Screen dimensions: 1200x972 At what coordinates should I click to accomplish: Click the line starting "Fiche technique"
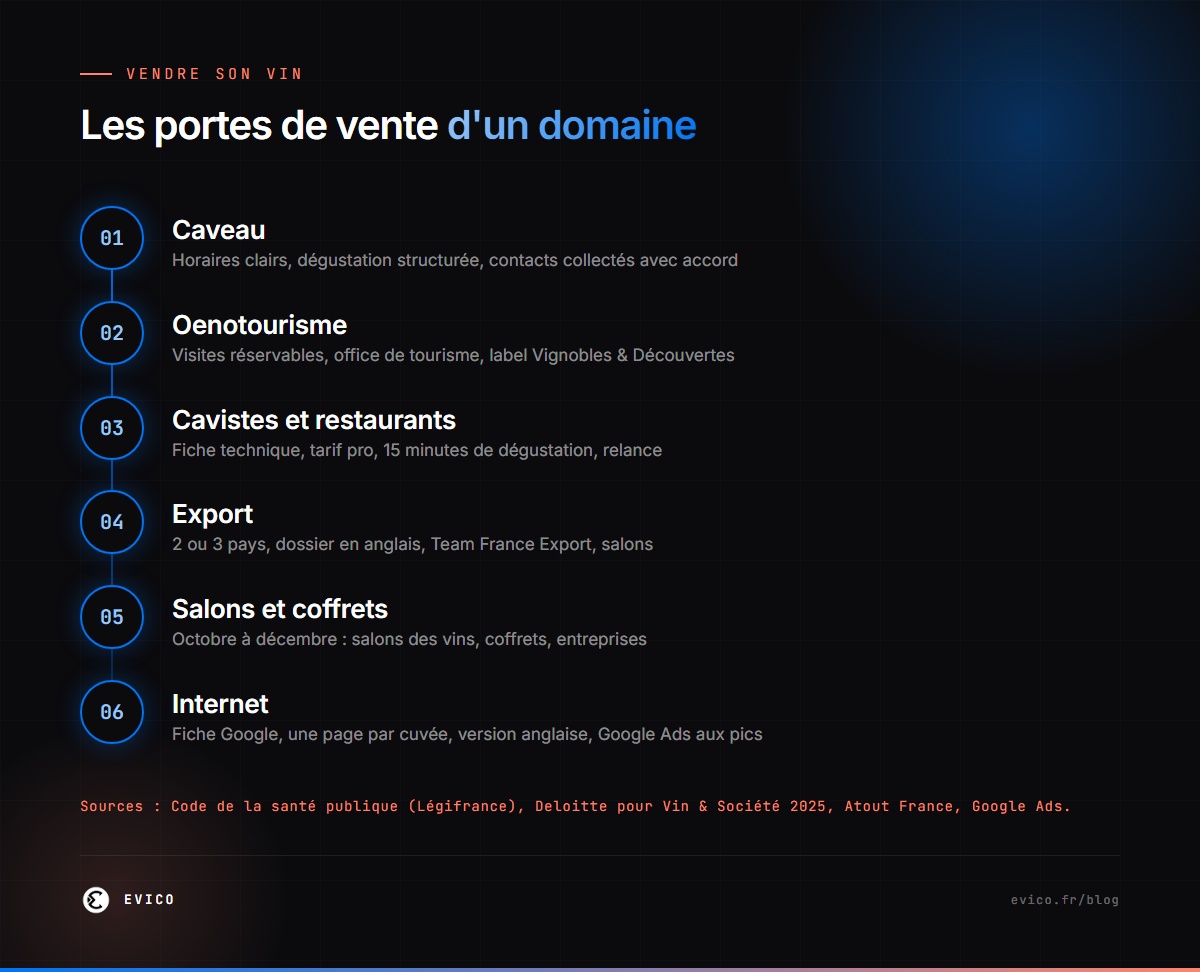[x=417, y=450]
